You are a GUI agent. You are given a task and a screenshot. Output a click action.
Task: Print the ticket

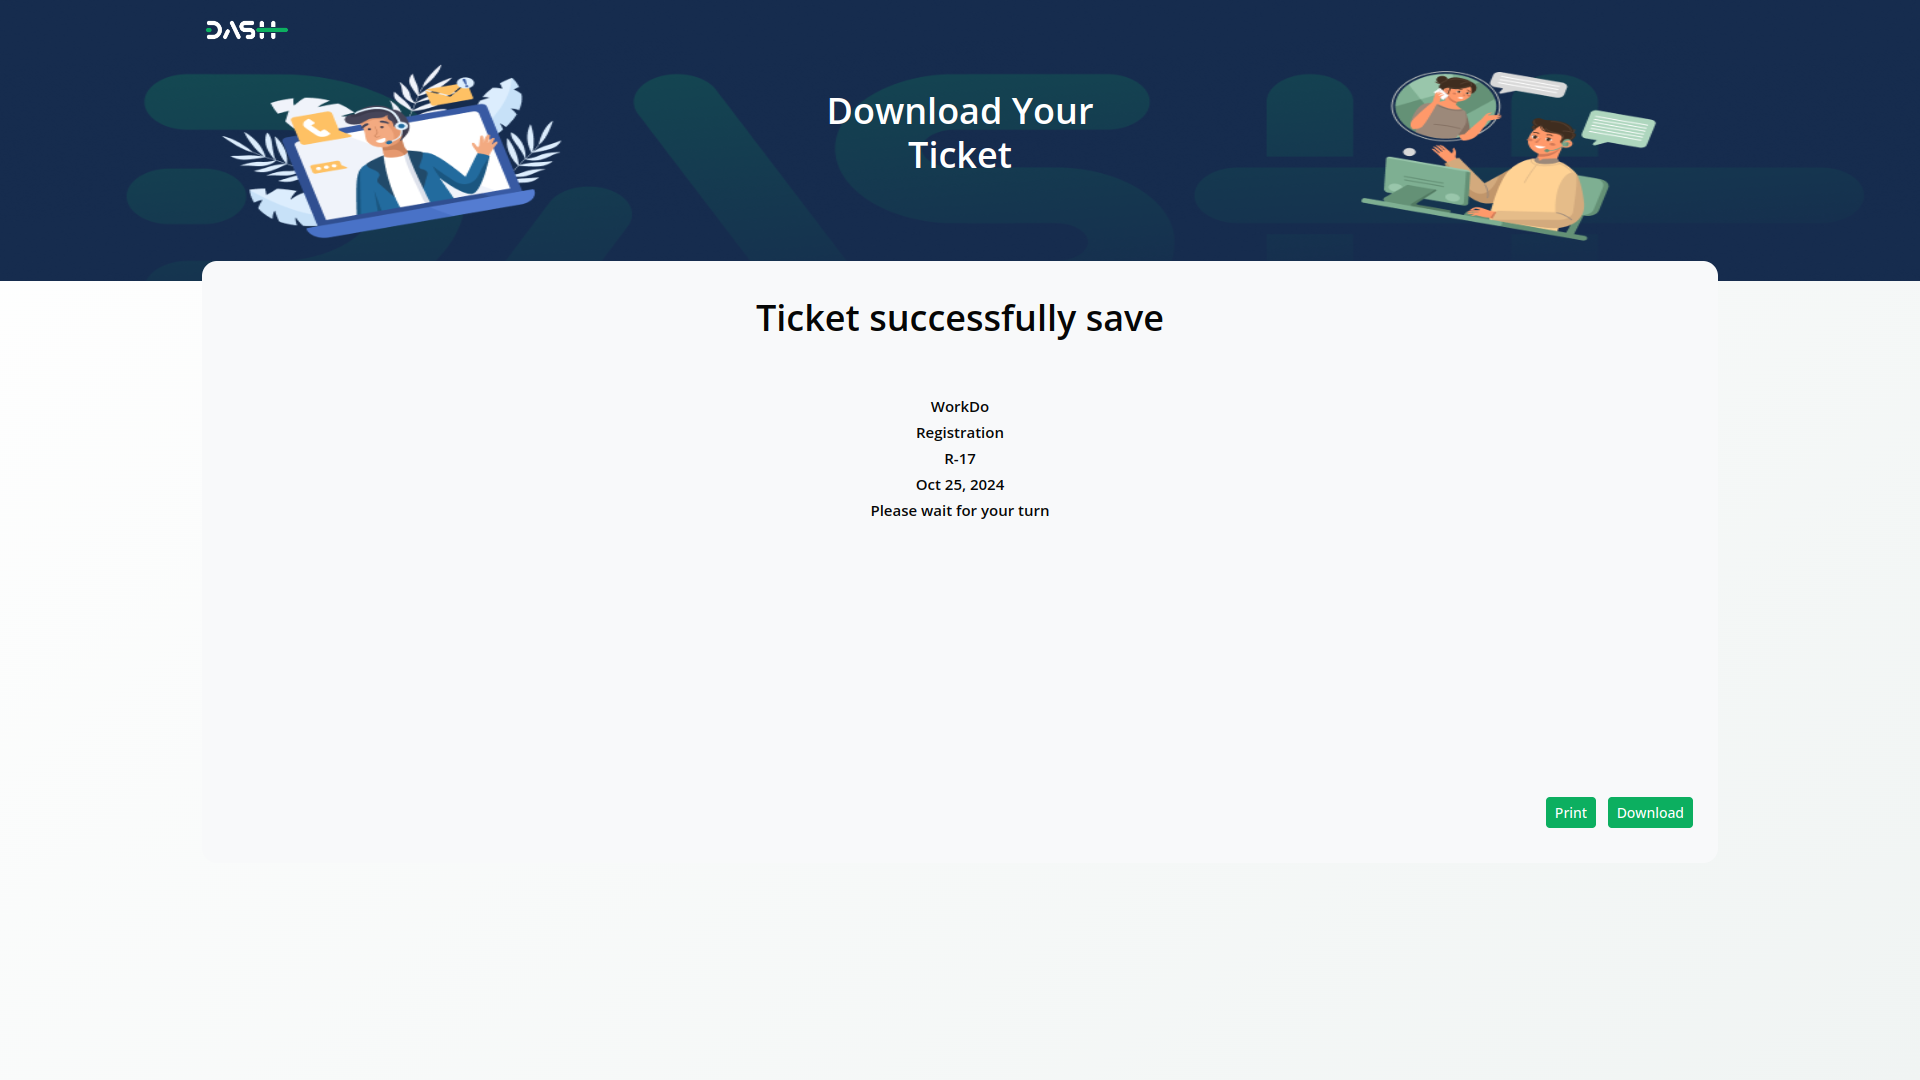point(1570,812)
